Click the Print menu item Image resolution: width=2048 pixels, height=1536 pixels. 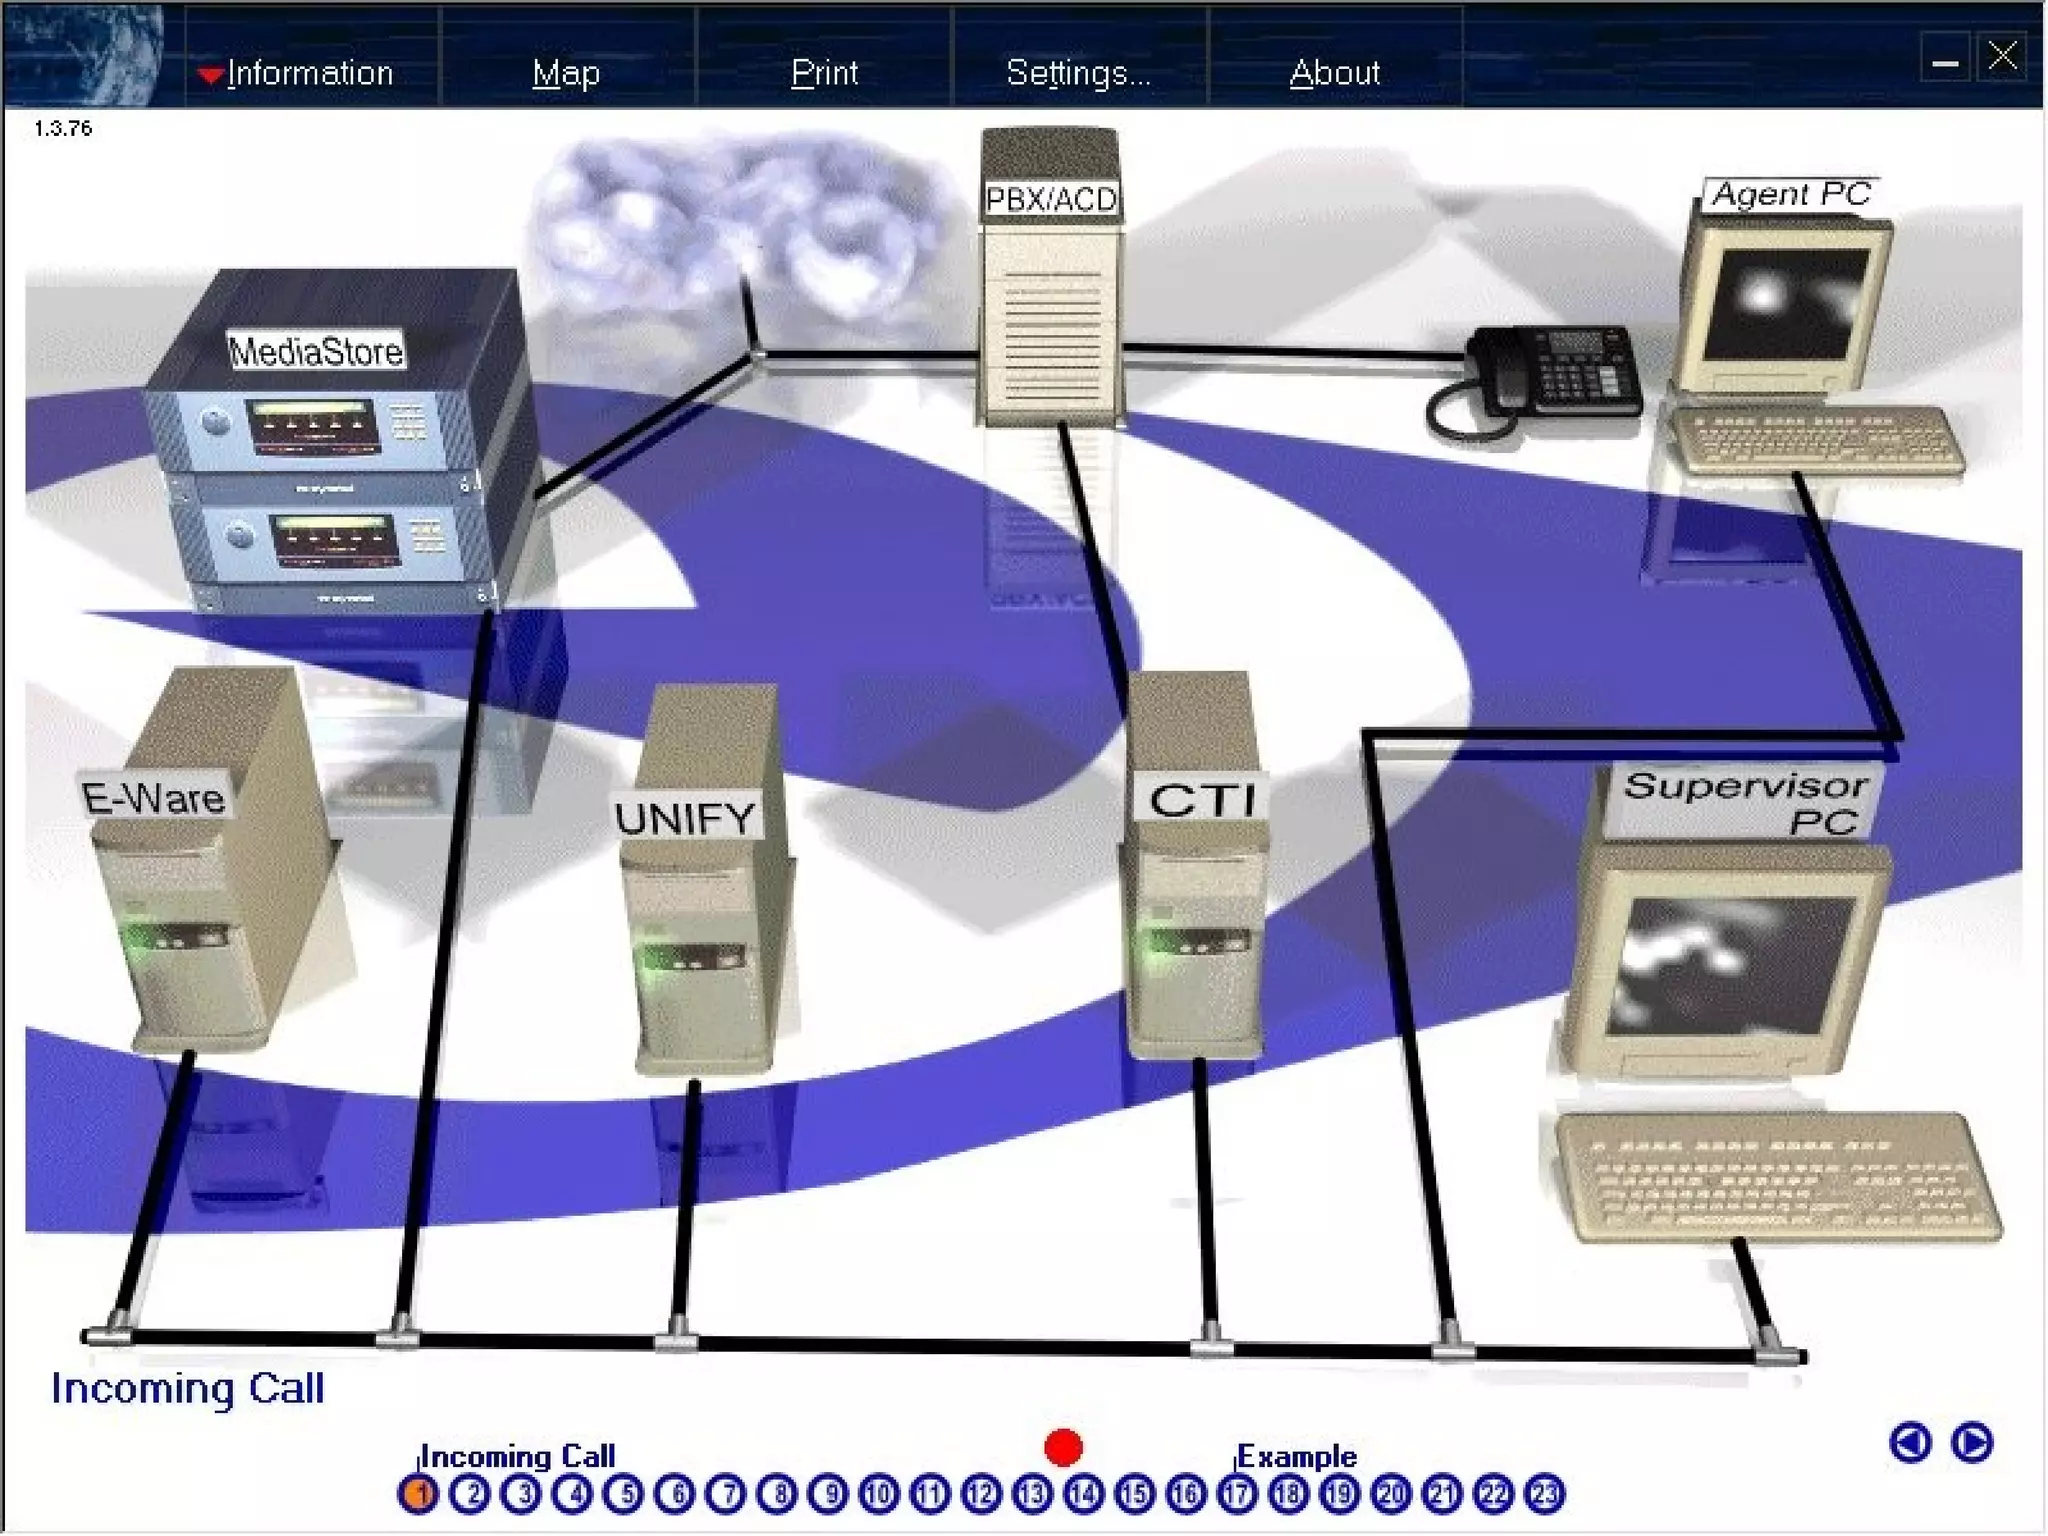[824, 73]
